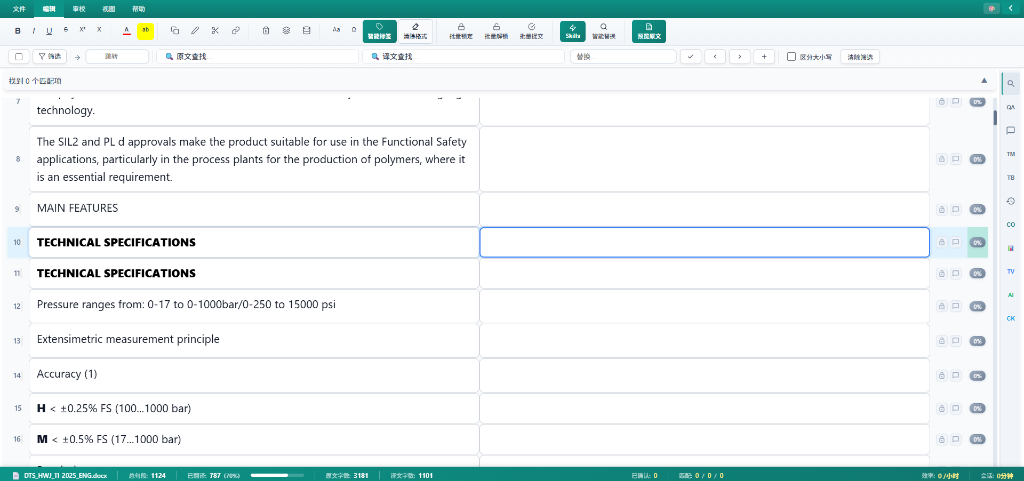Click the trash delete icon
The height and width of the screenshot is (481, 1024).
tap(266, 30)
